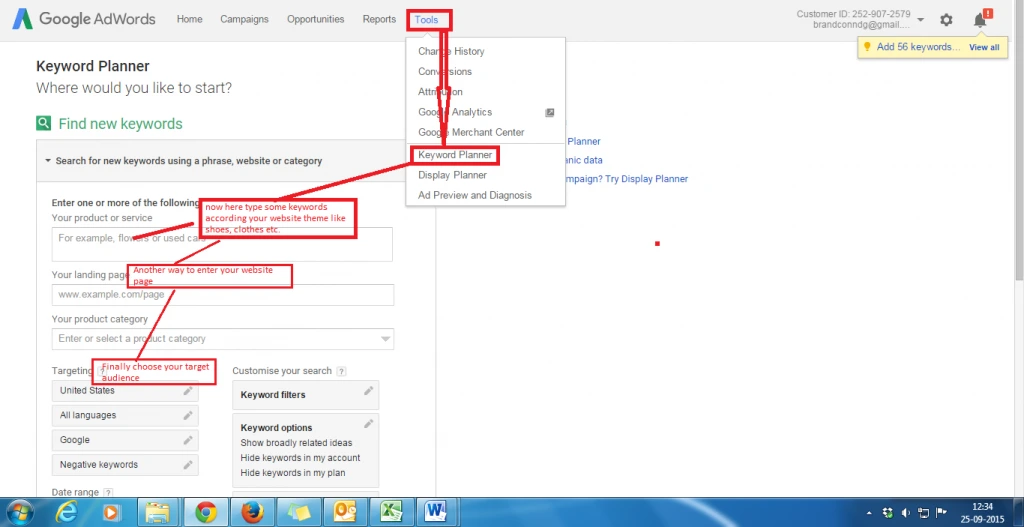Image resolution: width=1024 pixels, height=527 pixels.
Task: Switch to Google Chrome on taskbar
Action: click(206, 512)
